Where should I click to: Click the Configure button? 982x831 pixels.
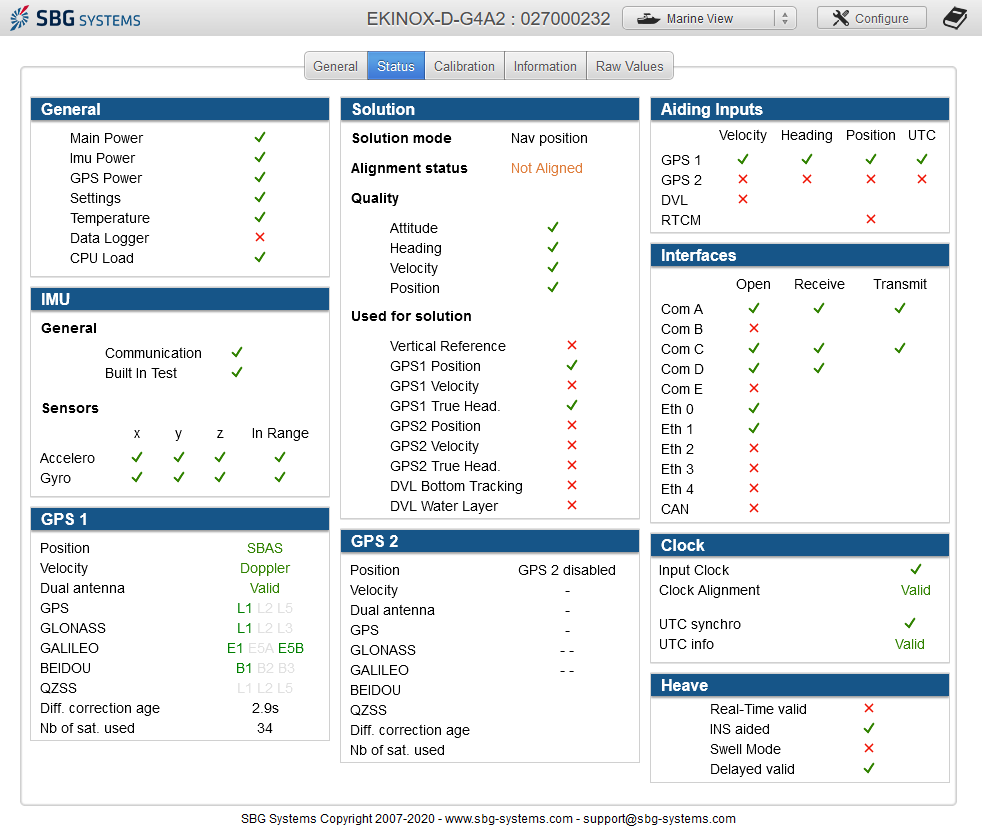click(x=872, y=18)
